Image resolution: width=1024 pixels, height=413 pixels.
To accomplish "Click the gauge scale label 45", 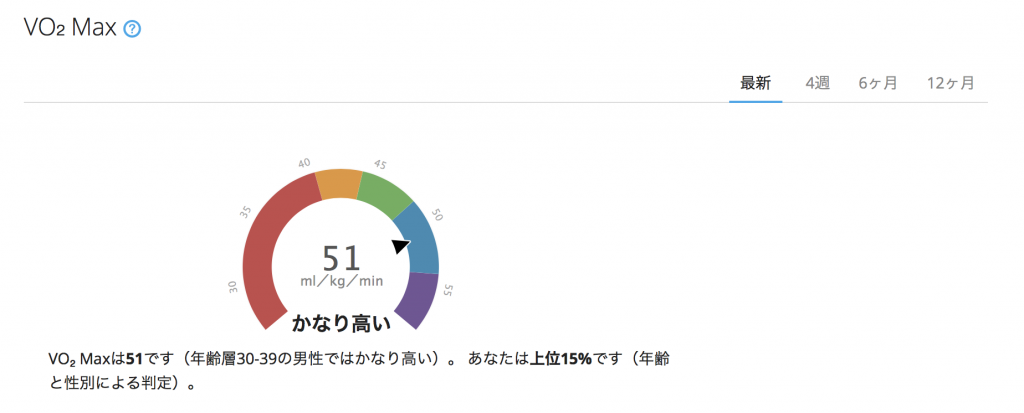I will 380,163.
